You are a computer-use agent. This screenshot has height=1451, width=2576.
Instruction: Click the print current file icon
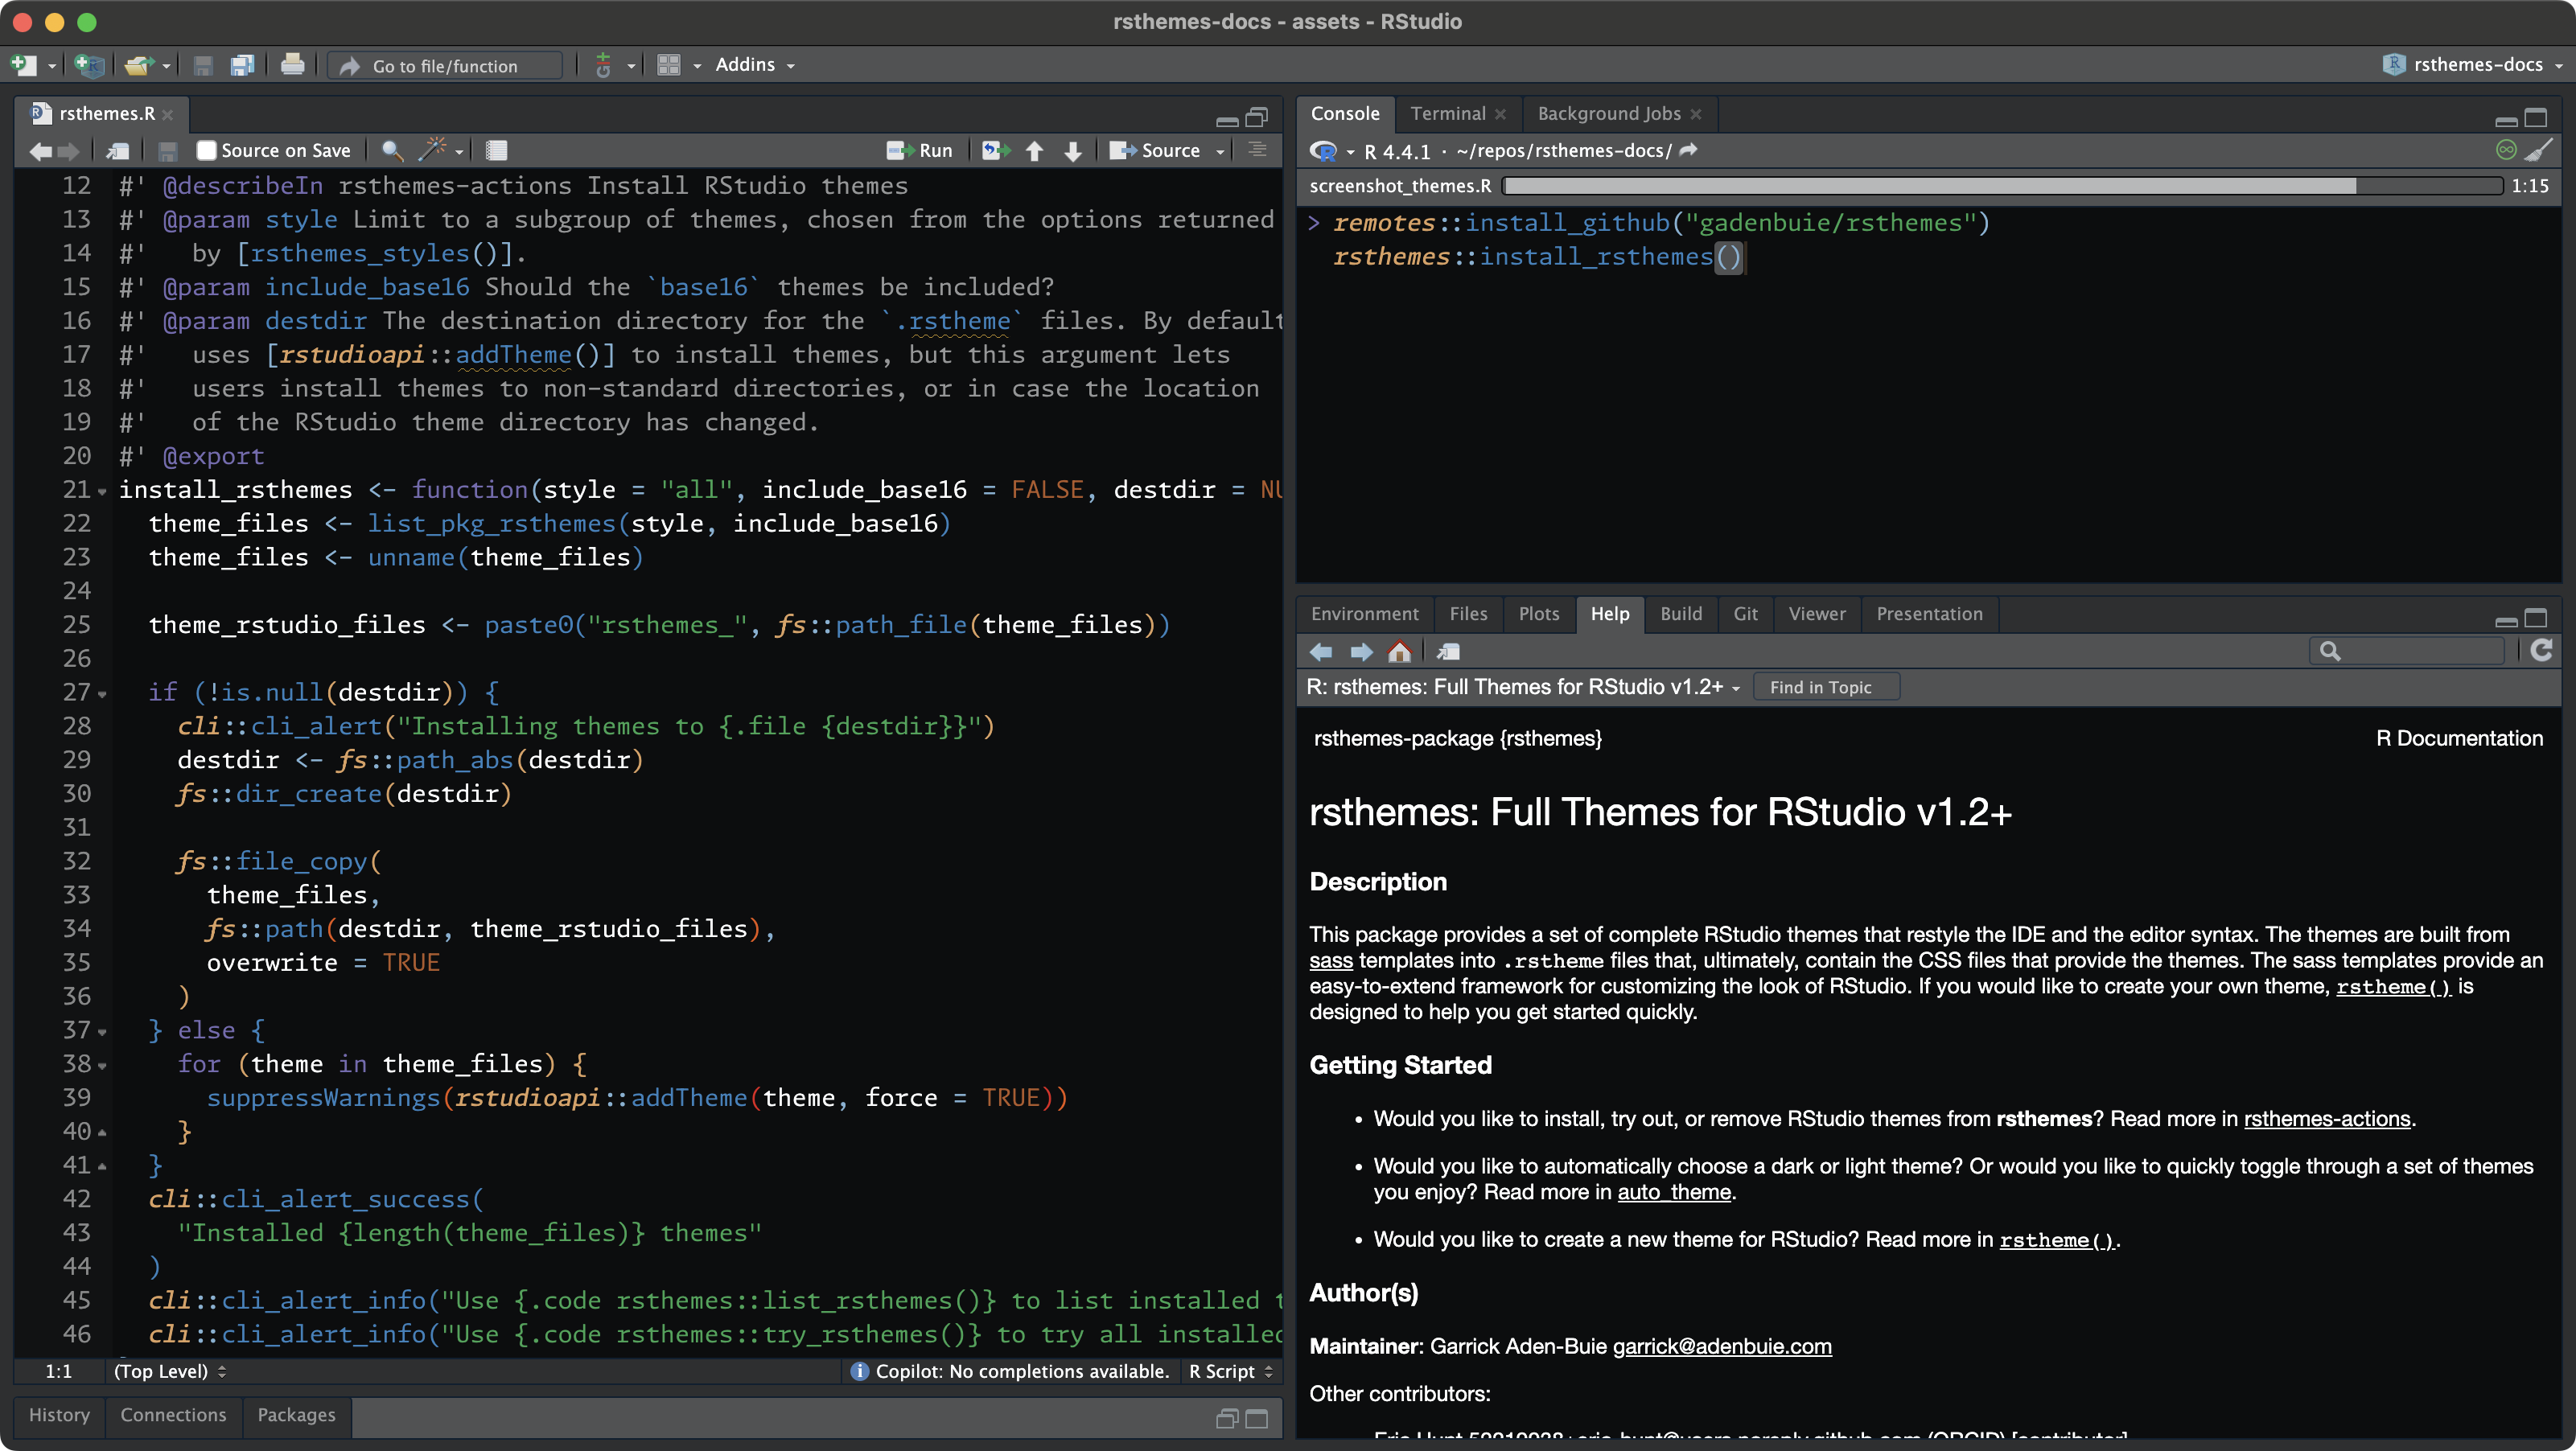point(292,65)
